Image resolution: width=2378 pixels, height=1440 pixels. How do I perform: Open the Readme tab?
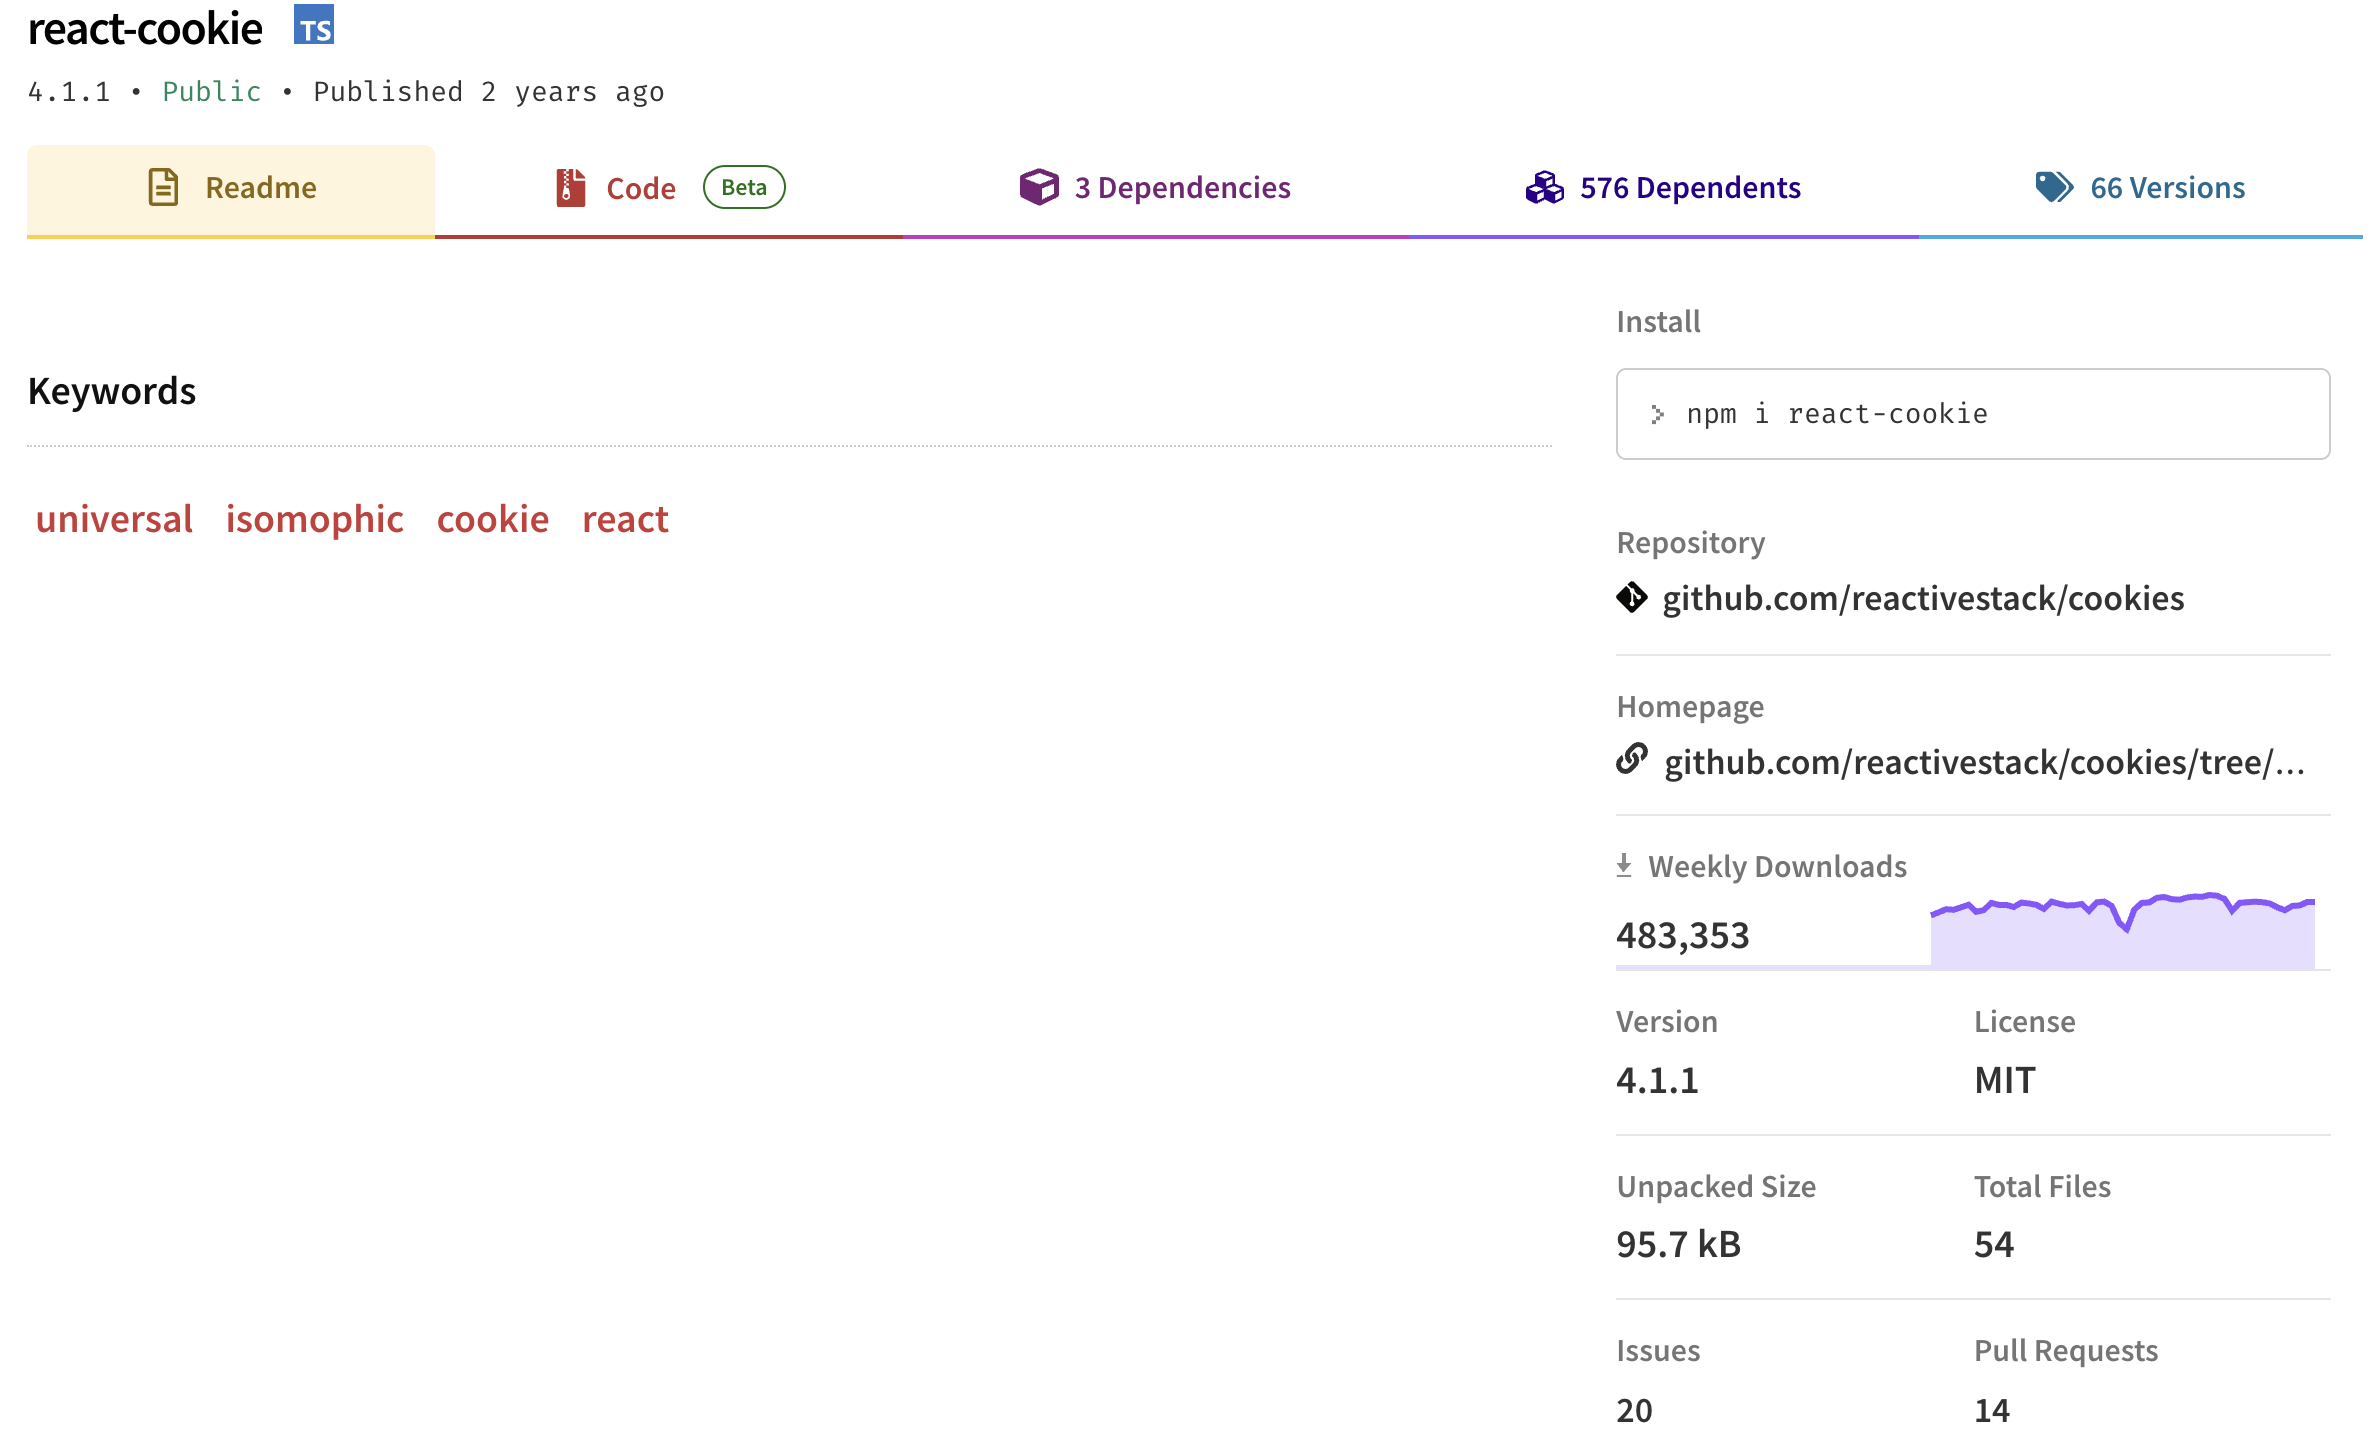[260, 188]
